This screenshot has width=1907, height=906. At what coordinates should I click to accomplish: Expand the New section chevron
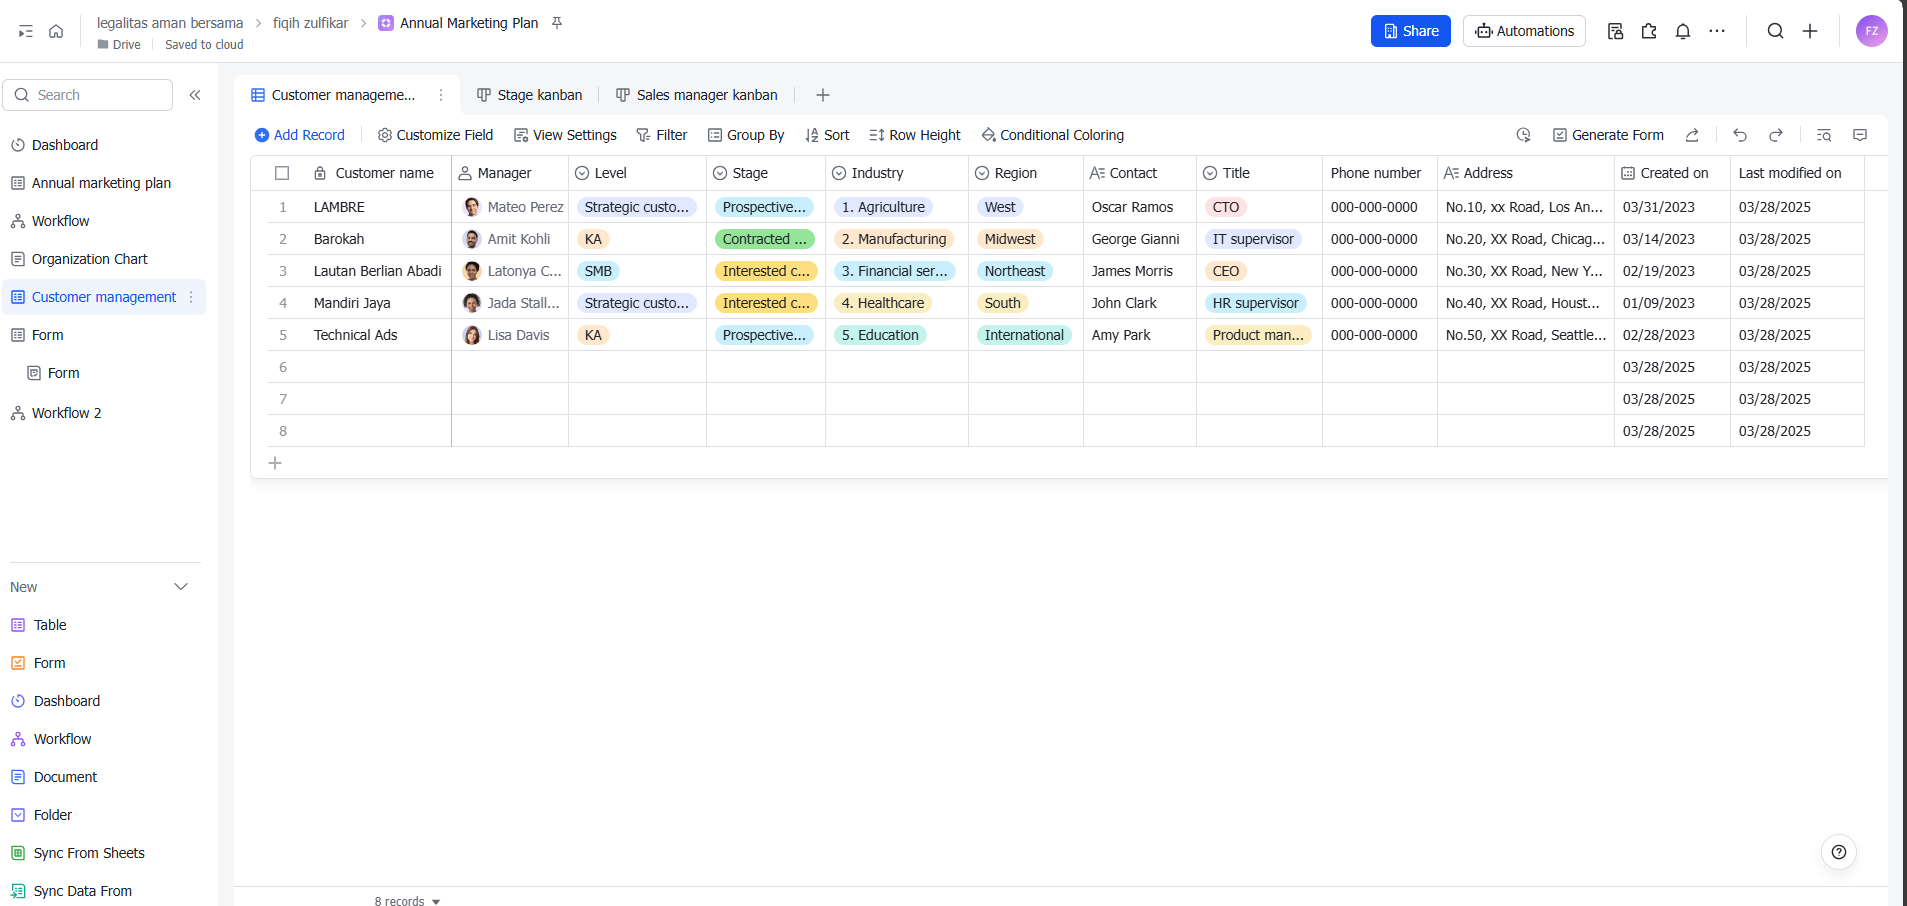(x=181, y=587)
